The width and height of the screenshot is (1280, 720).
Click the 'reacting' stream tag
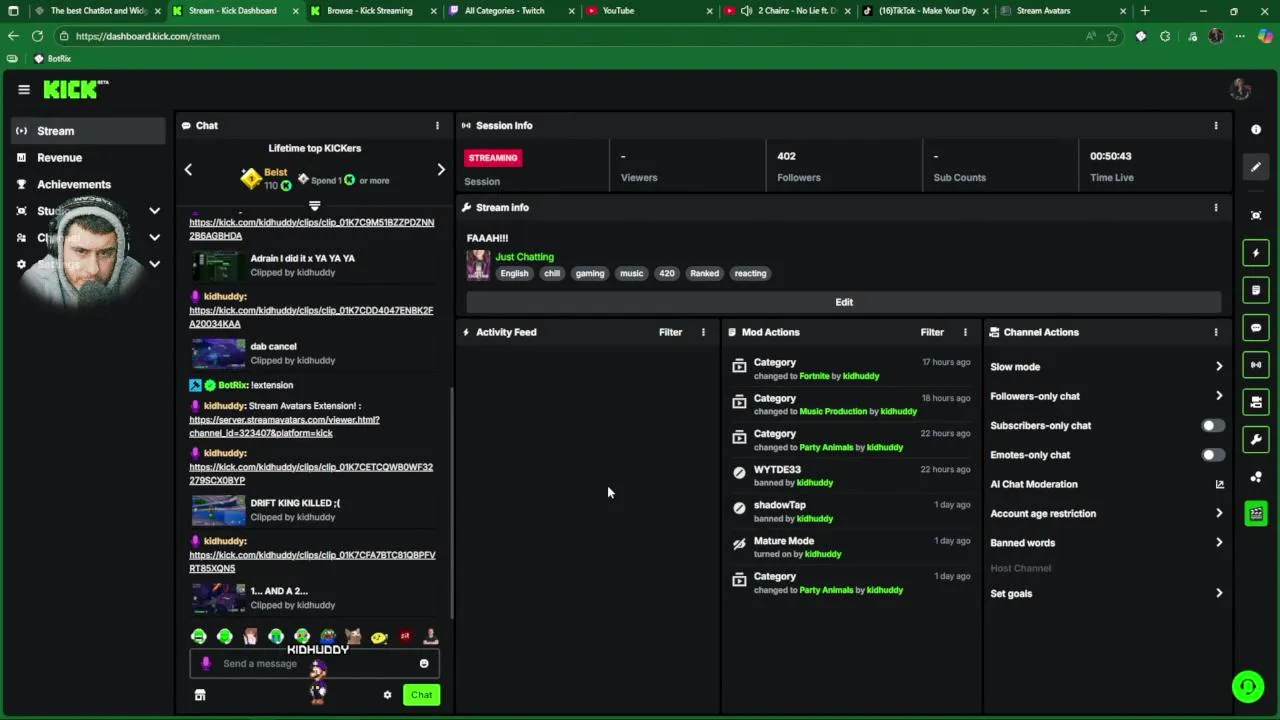tap(750, 274)
